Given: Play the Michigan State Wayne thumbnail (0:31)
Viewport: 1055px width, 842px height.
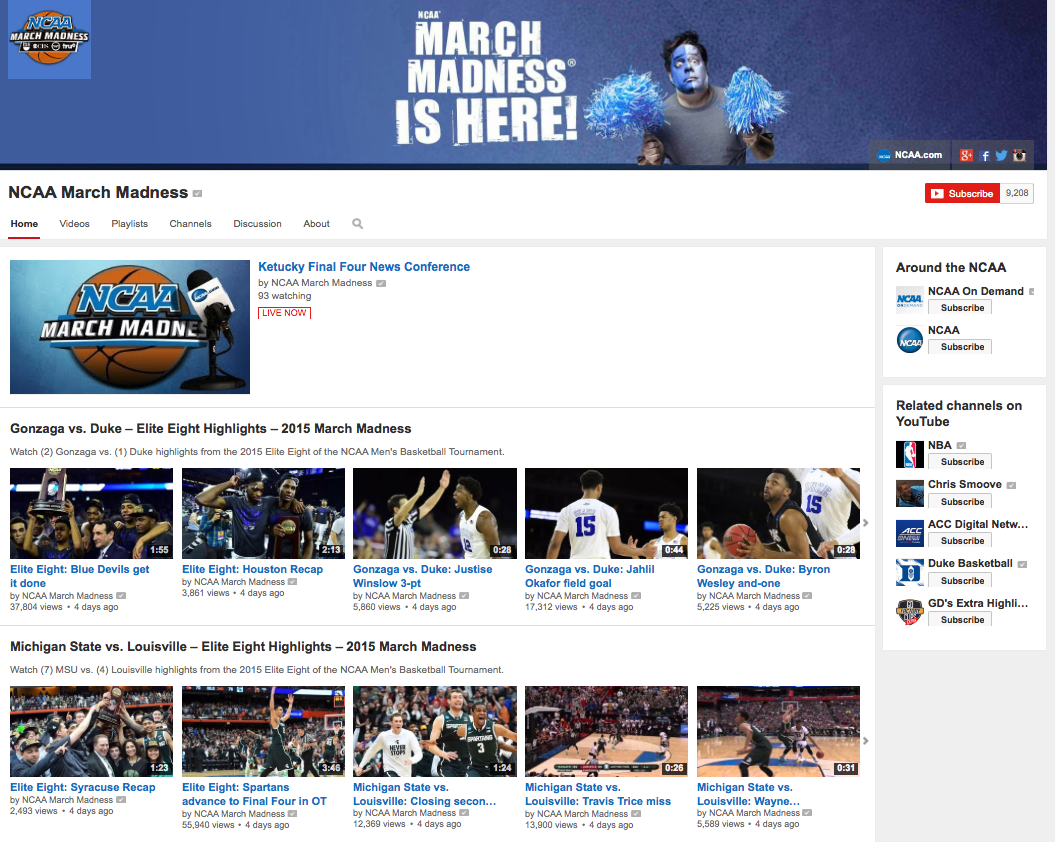Looking at the screenshot, I should [778, 731].
